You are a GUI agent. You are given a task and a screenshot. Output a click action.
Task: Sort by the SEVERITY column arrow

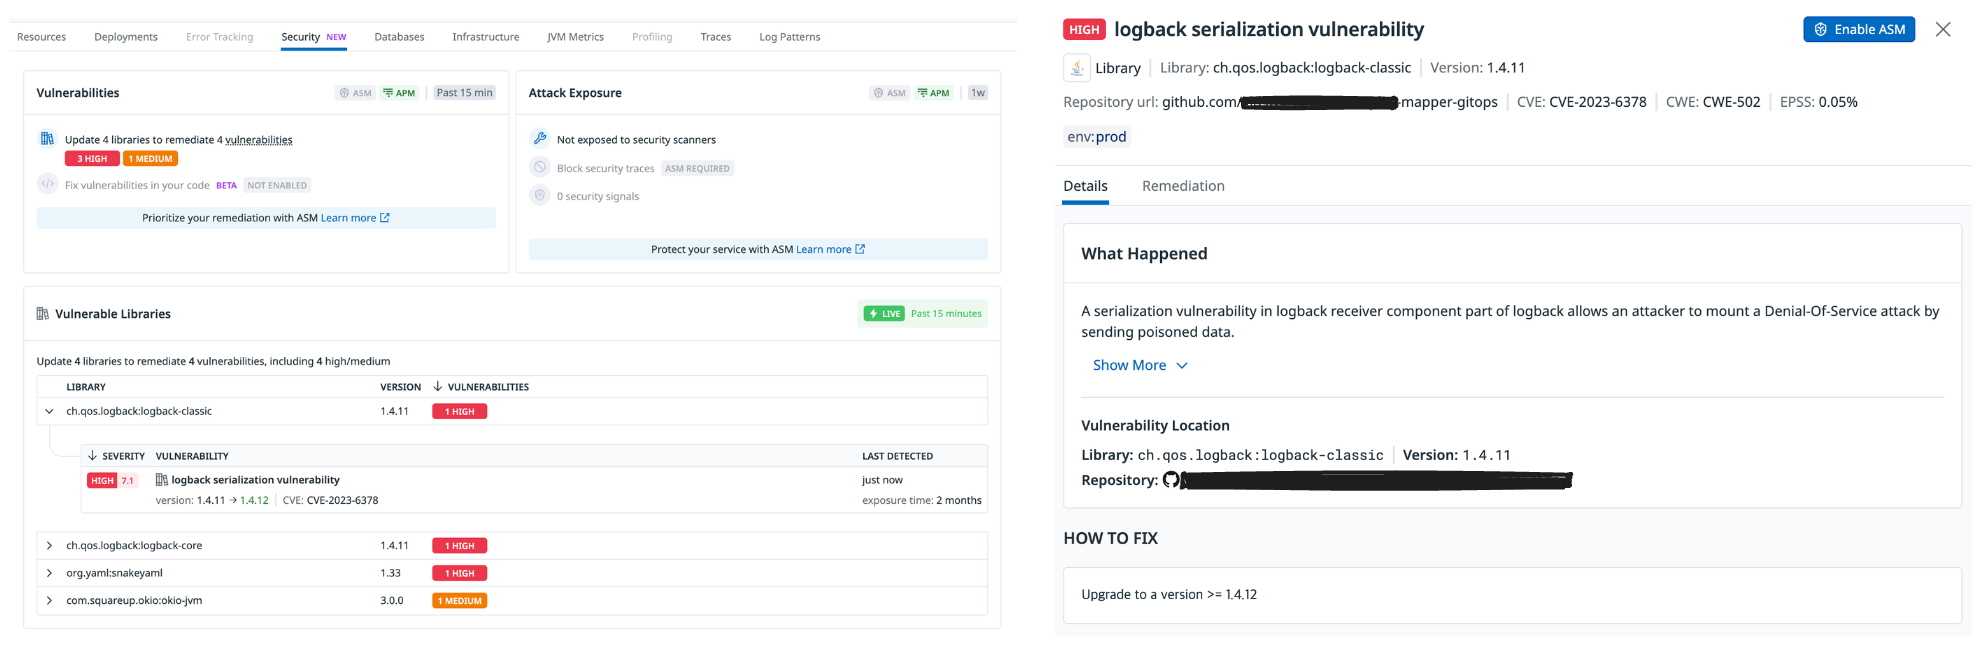pos(93,455)
